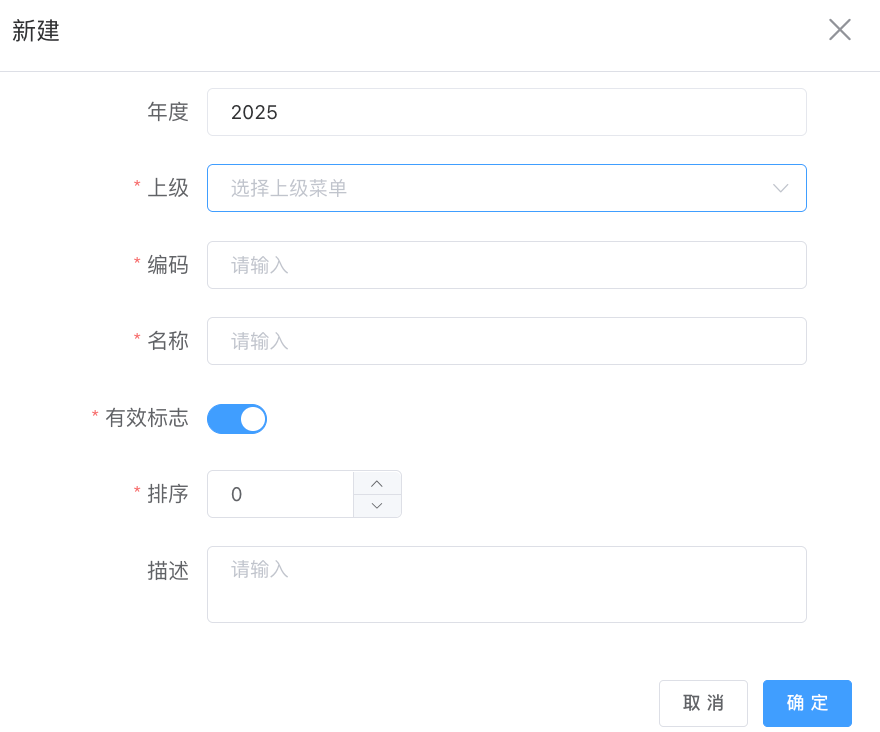
Task: Focus the 名称 input box
Action: tap(506, 341)
